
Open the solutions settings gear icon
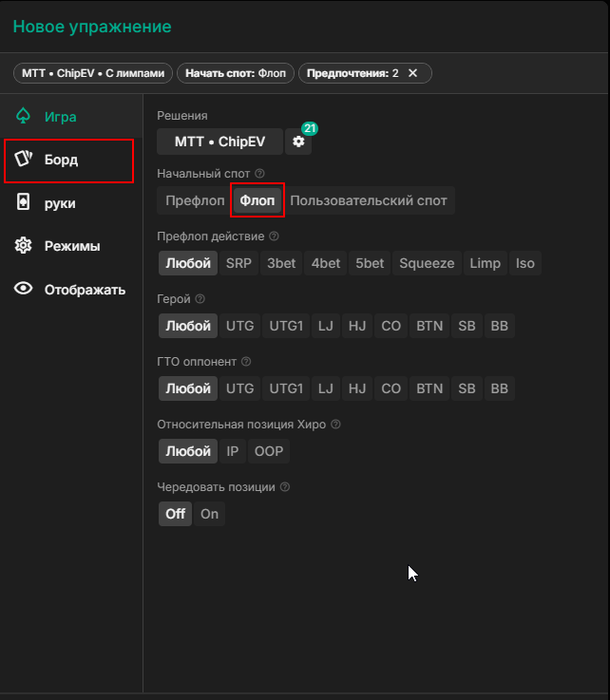tap(298, 142)
